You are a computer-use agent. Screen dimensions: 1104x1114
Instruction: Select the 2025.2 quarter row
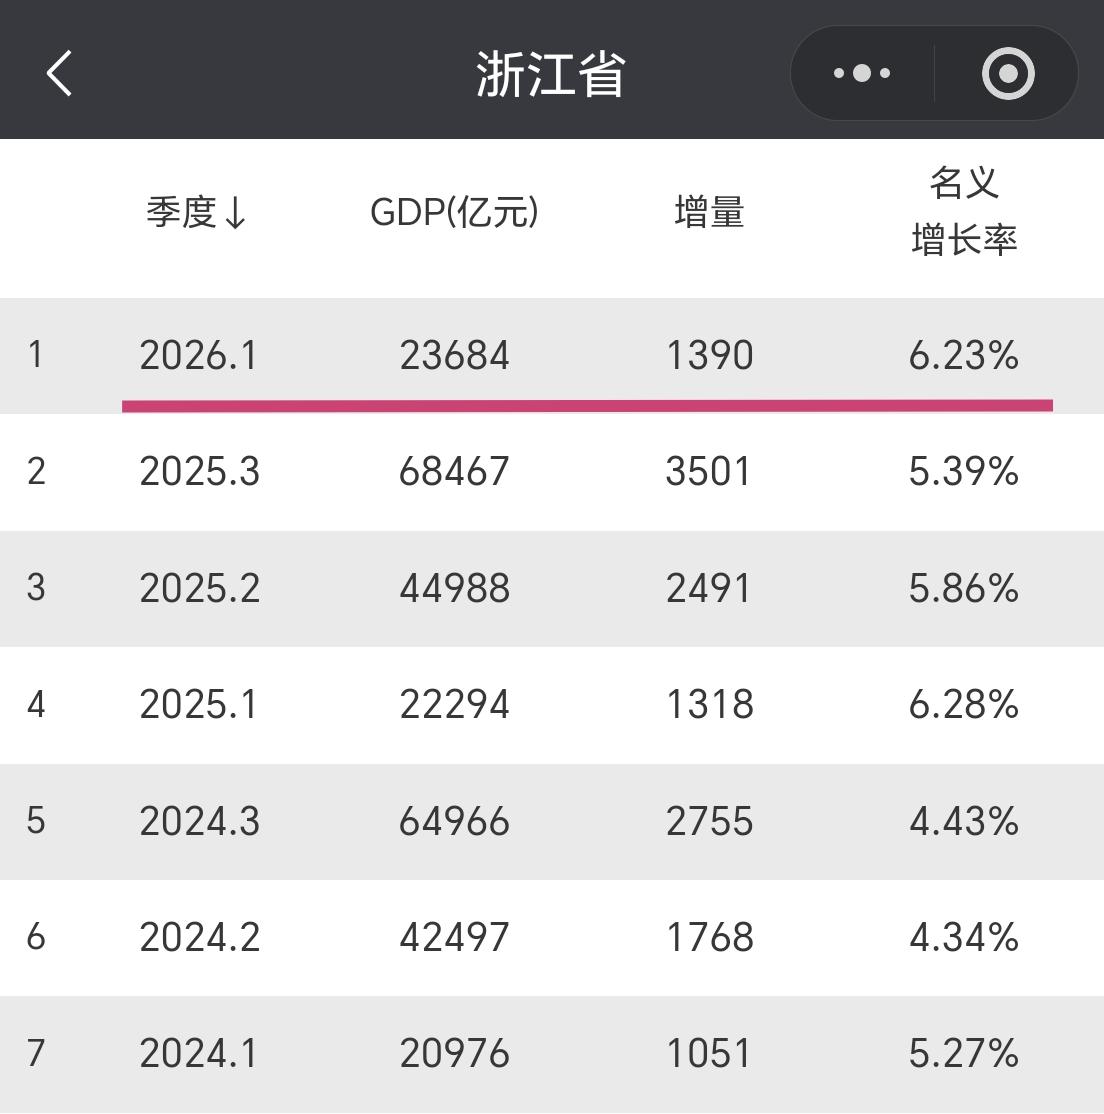[550, 589]
